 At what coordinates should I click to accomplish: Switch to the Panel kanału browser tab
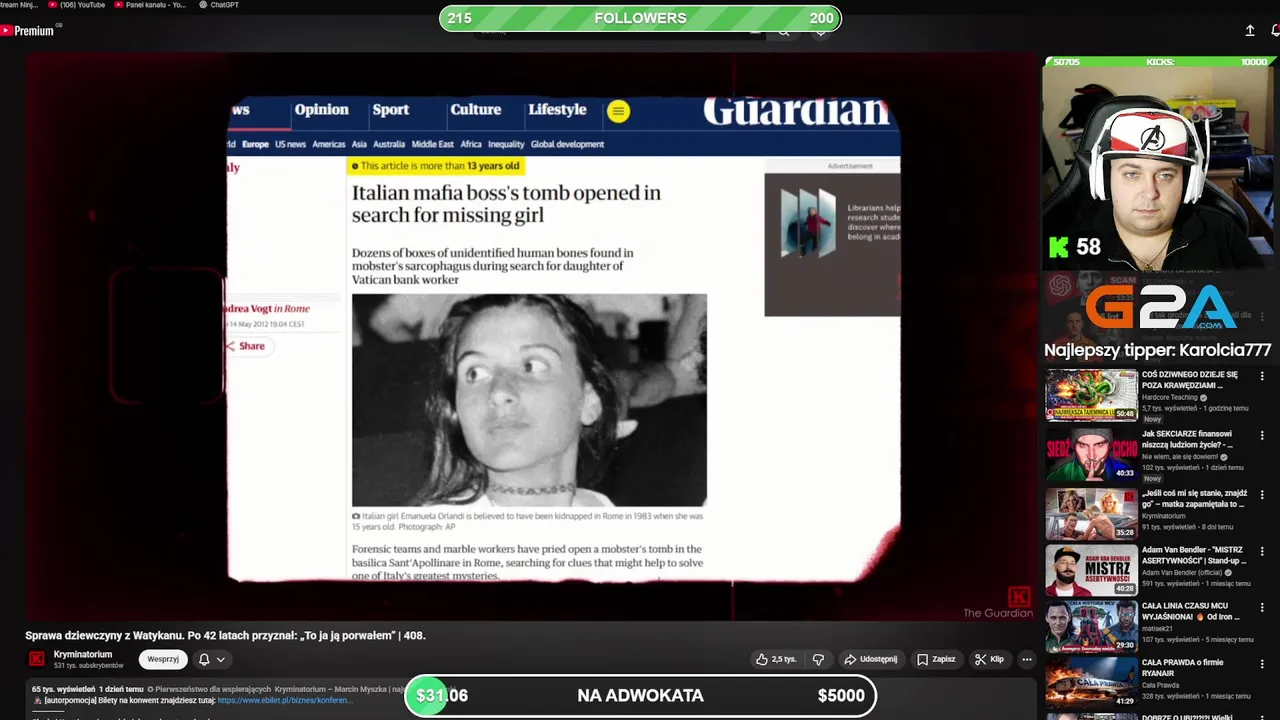click(150, 5)
